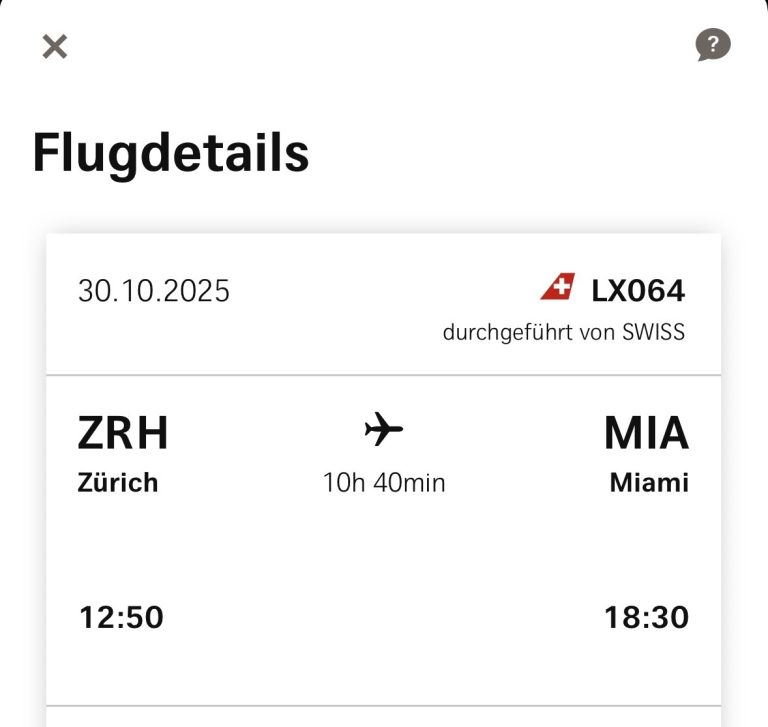The height and width of the screenshot is (727, 768).
Task: Select flight number LX064
Action: (638, 291)
